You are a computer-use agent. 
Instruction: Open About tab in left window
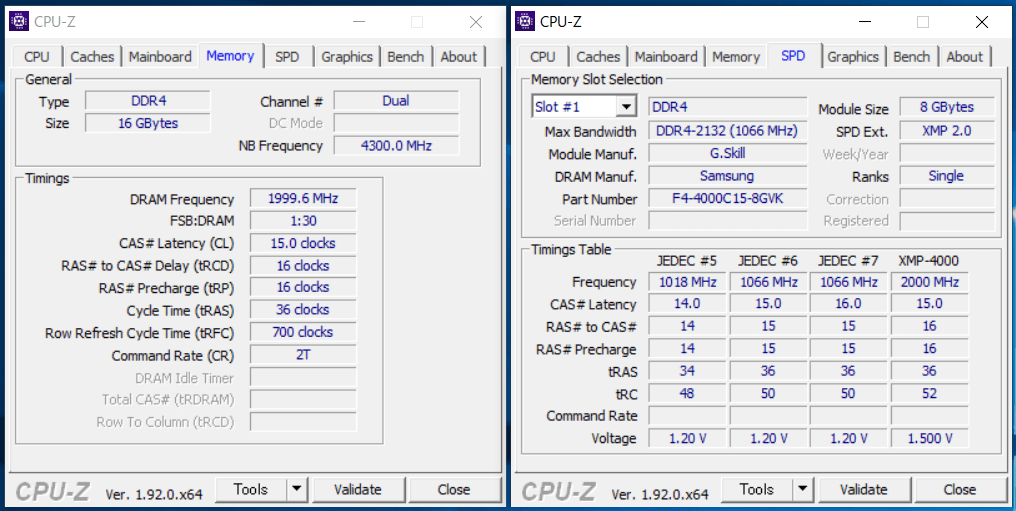[x=459, y=57]
